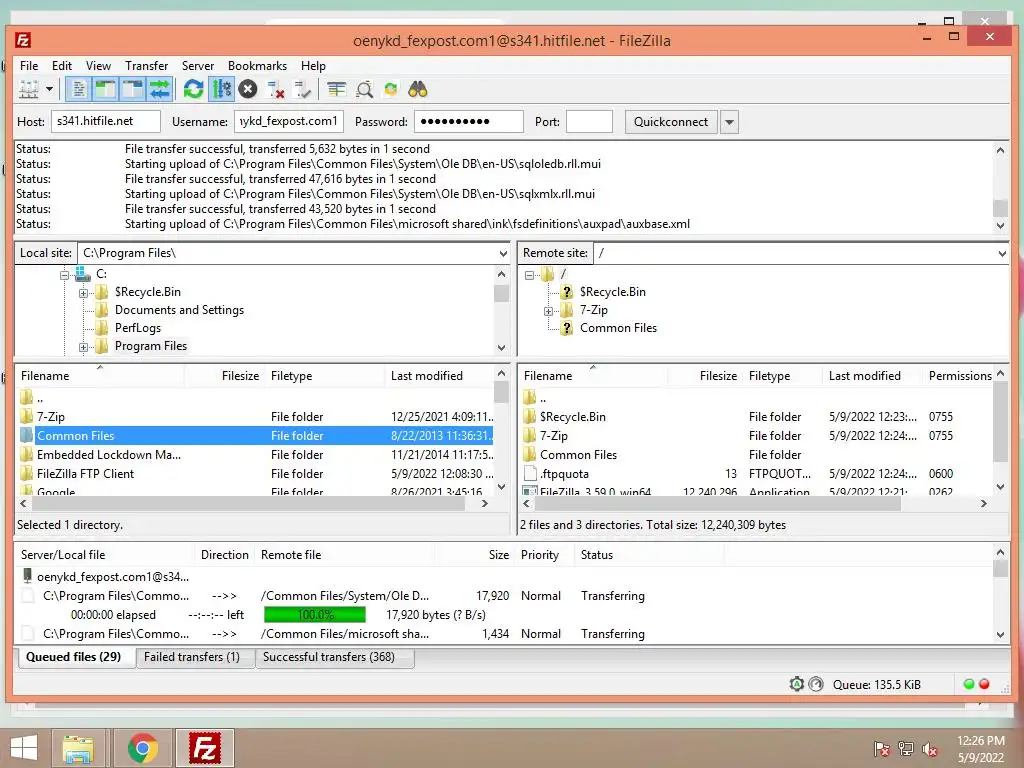This screenshot has height=768, width=1024.
Task: Toggle remote directory tree display
Action: (132, 89)
